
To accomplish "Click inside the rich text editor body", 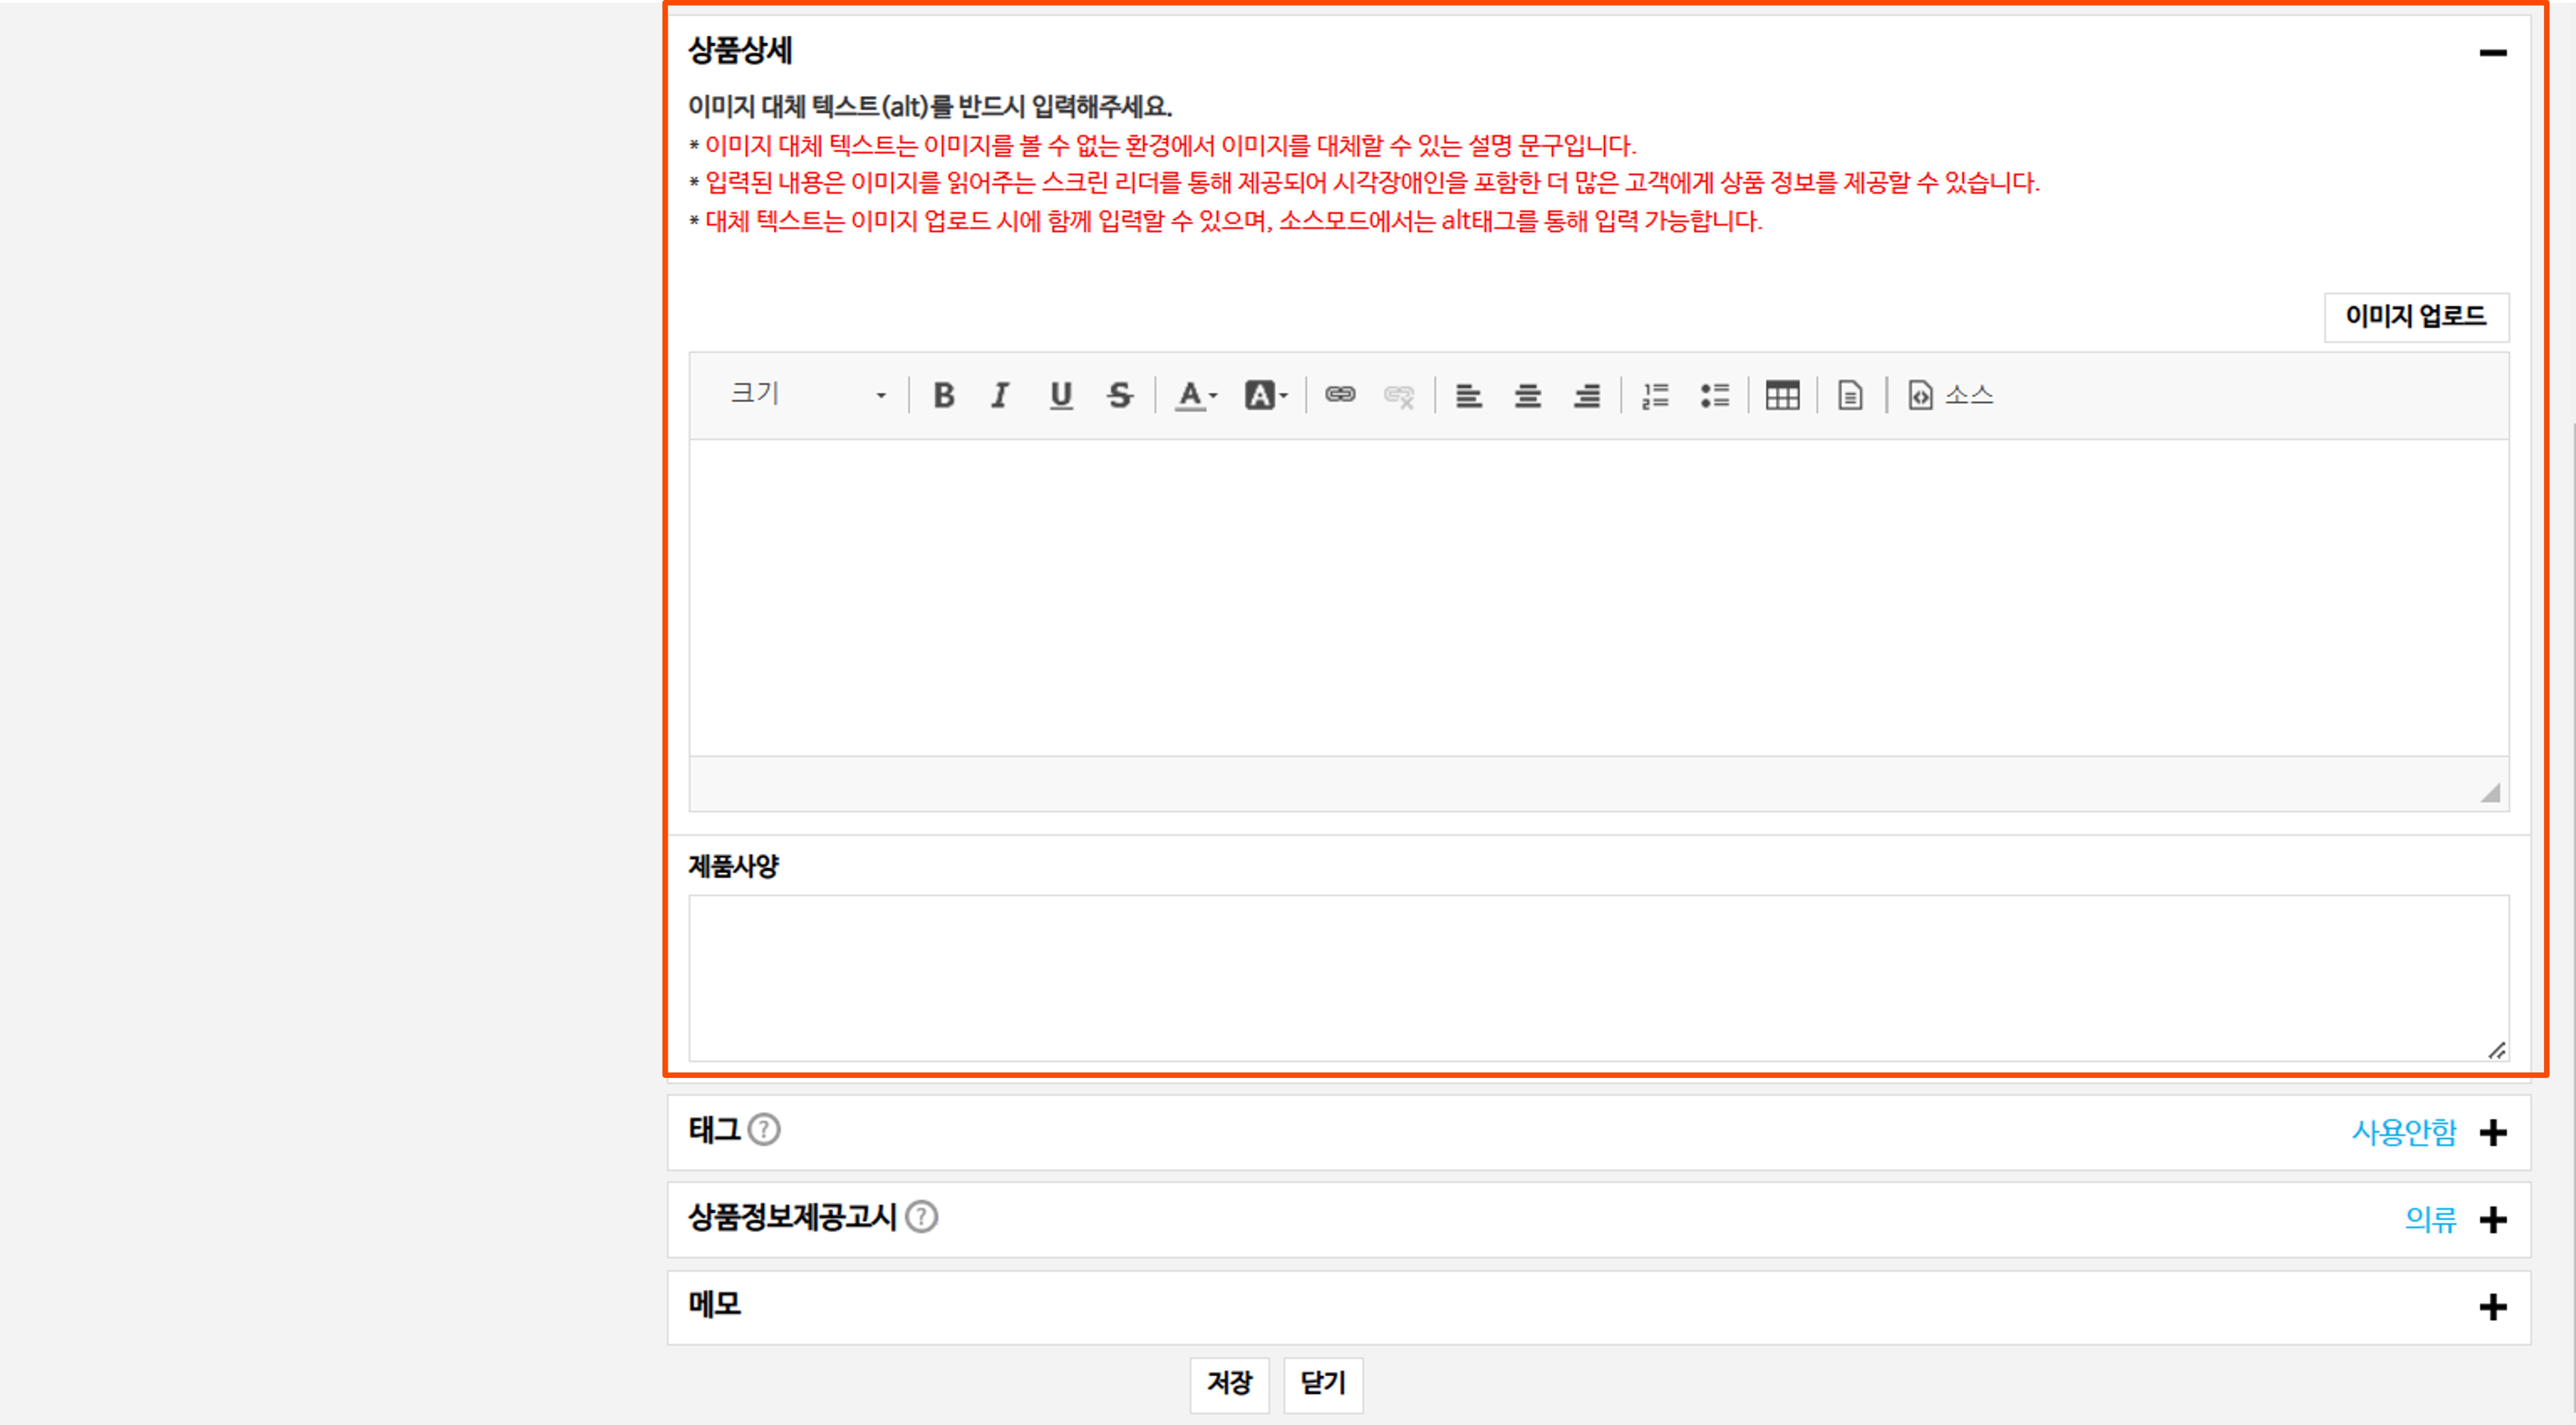I will tap(1598, 597).
